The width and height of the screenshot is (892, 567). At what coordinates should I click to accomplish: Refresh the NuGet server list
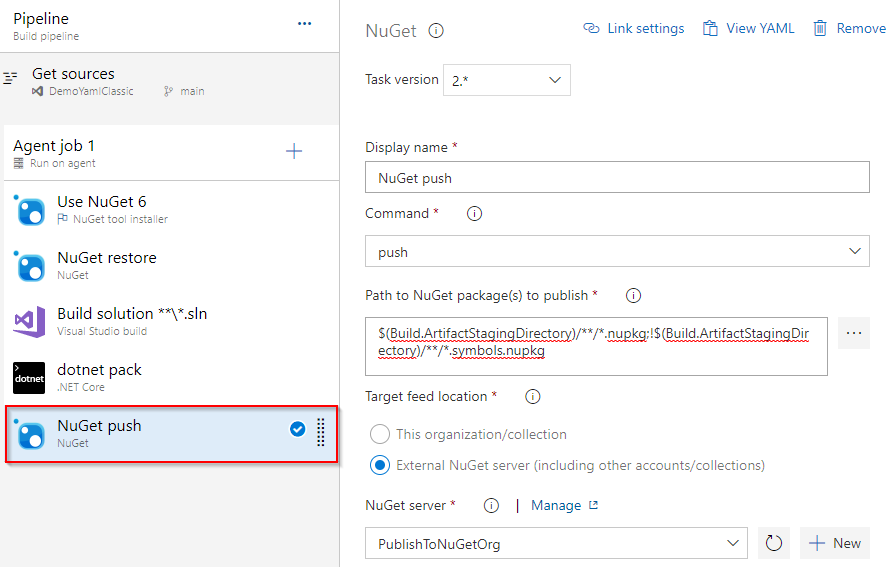coord(774,543)
